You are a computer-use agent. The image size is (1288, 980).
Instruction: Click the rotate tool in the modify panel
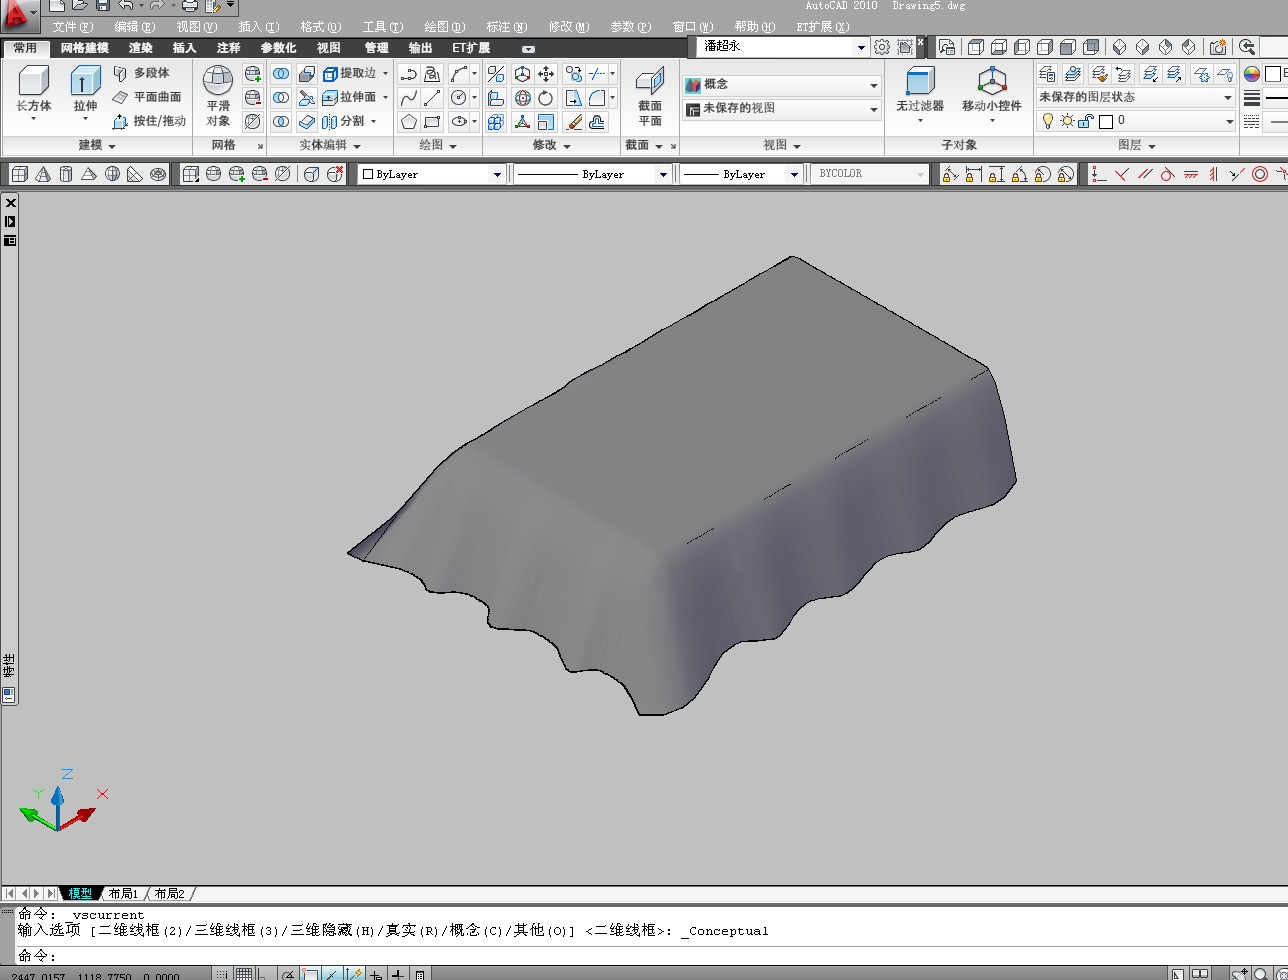[x=546, y=97]
